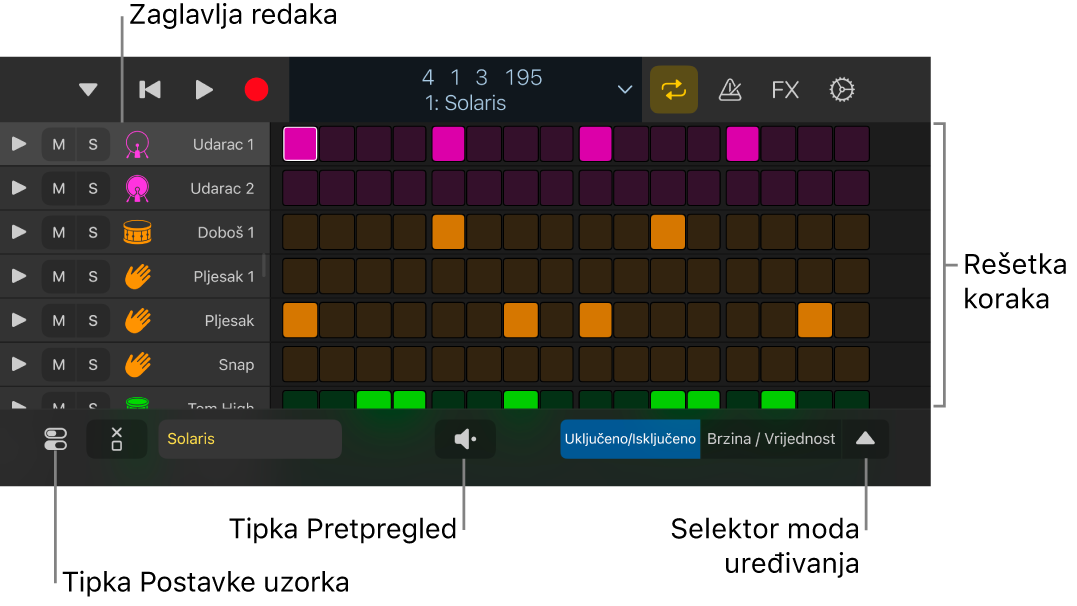Toggle the Preview speaker button
The image size is (1077, 606).
coord(465,439)
